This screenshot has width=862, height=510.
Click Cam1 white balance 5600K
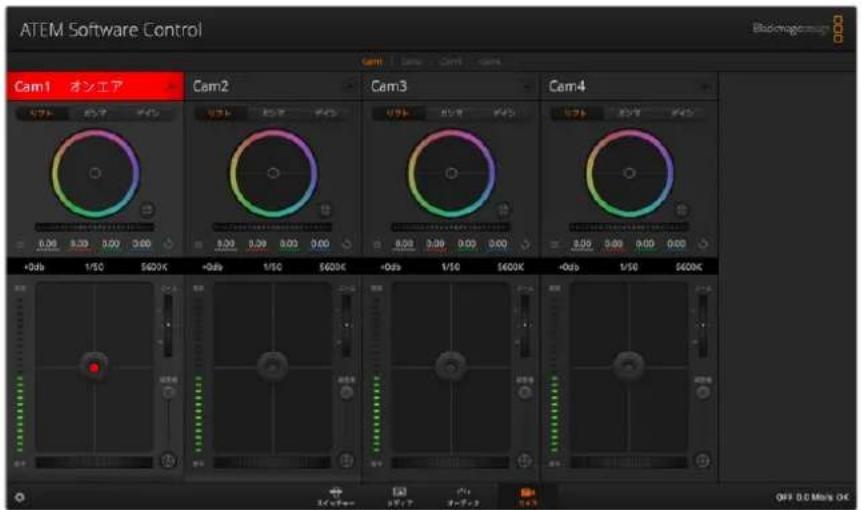[x=154, y=267]
